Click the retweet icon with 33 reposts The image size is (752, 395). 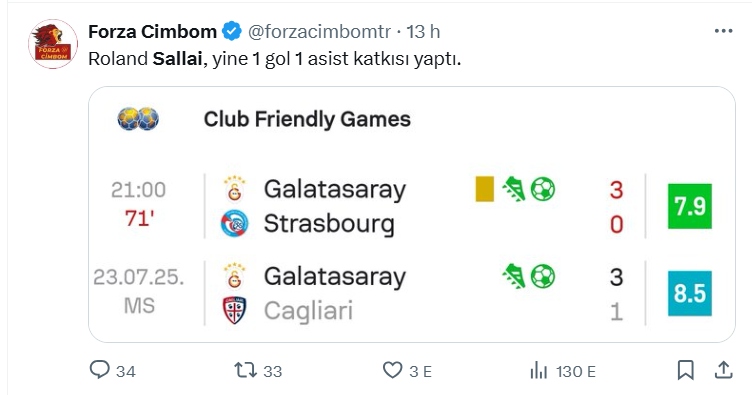pos(246,371)
